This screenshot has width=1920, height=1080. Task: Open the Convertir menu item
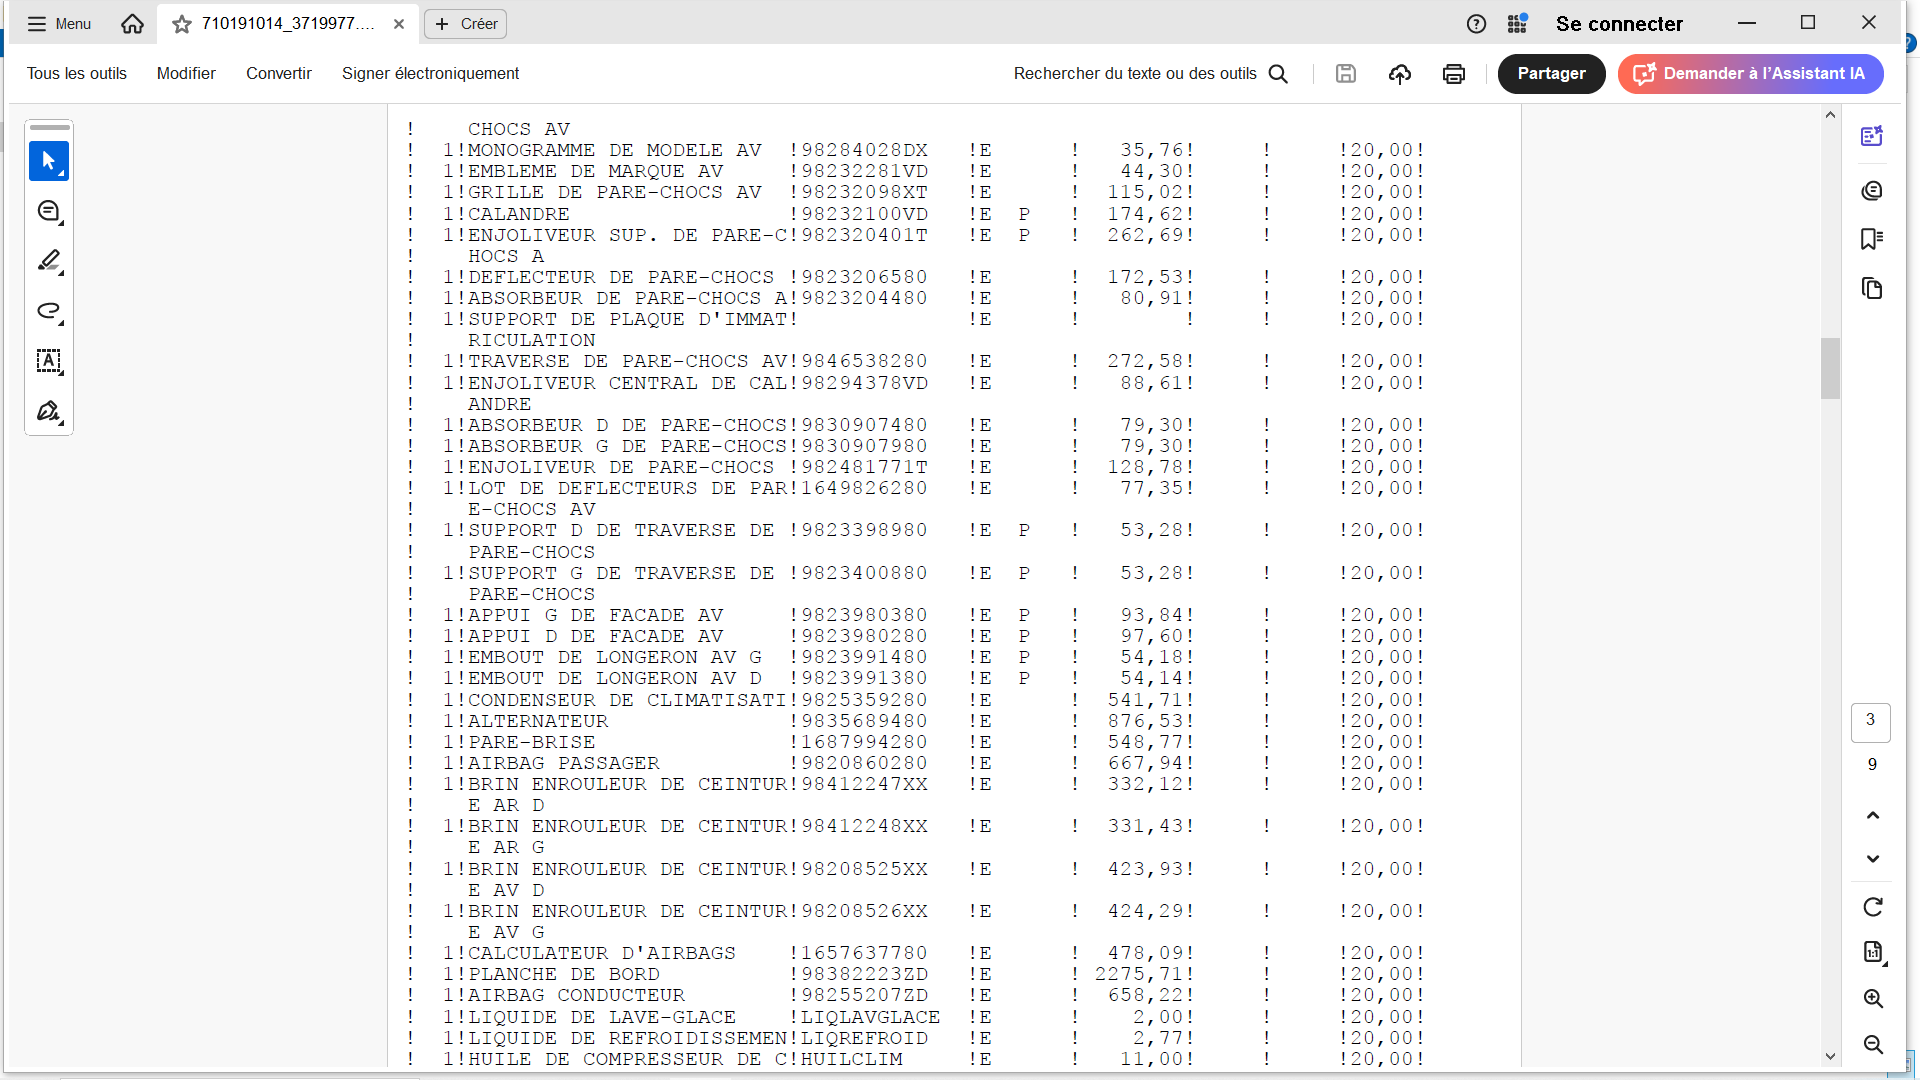278,74
